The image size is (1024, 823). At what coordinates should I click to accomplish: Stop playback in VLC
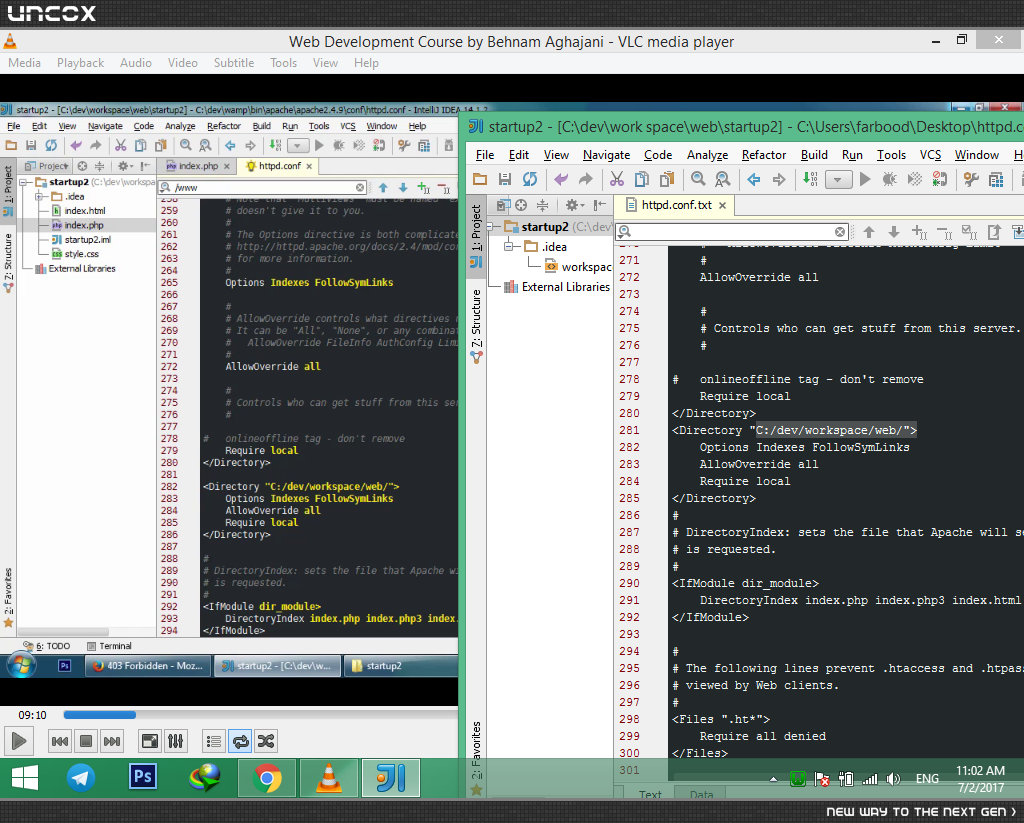86,741
